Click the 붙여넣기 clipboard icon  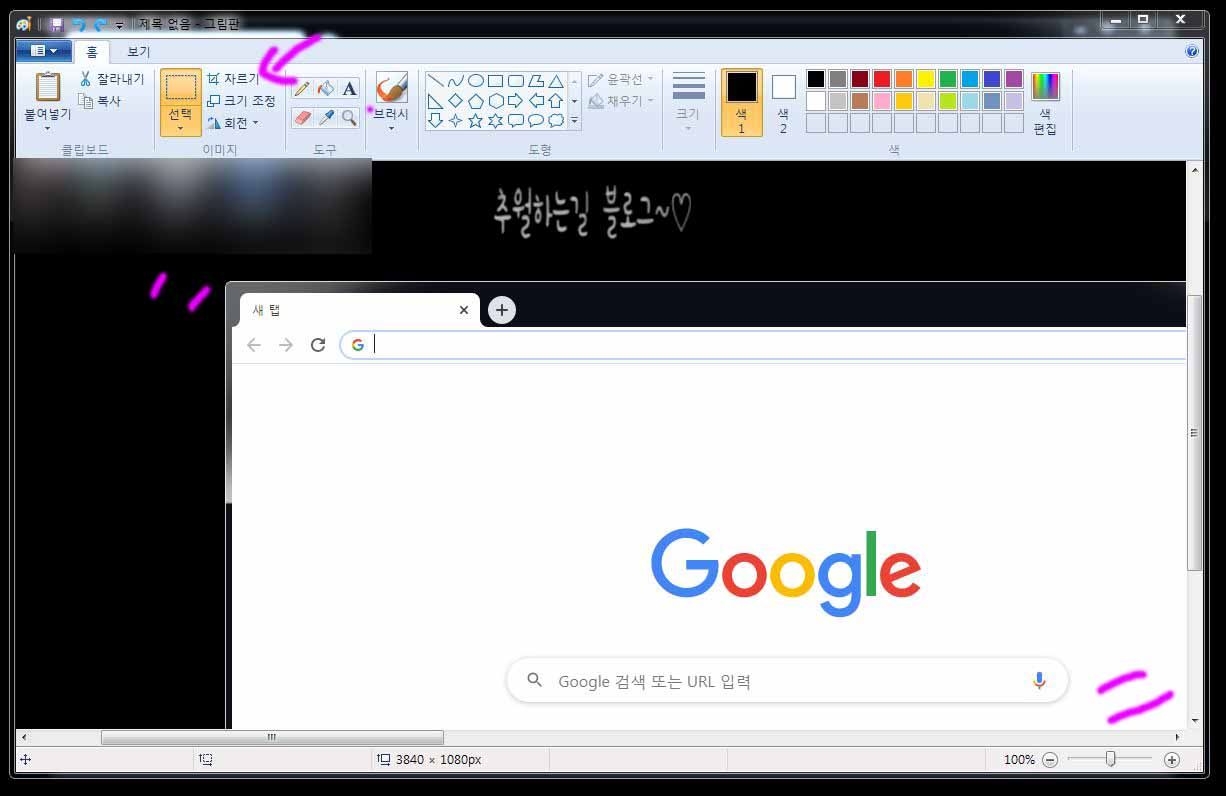click(x=47, y=88)
